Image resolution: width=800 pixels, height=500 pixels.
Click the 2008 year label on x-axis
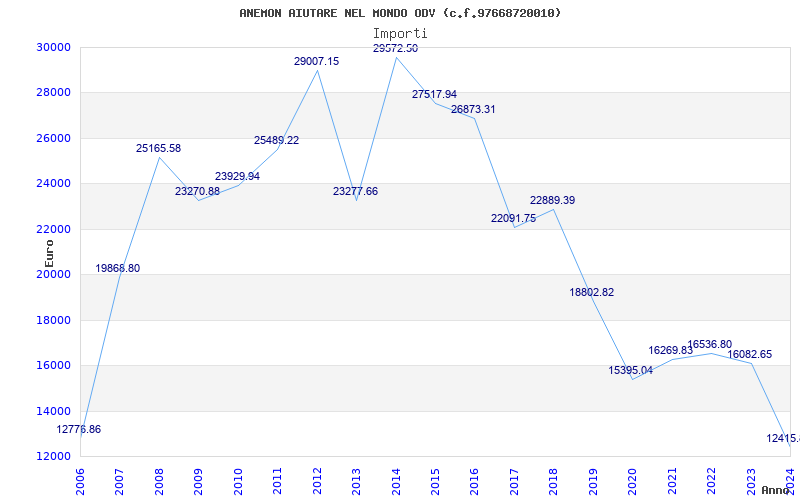[x=159, y=481]
